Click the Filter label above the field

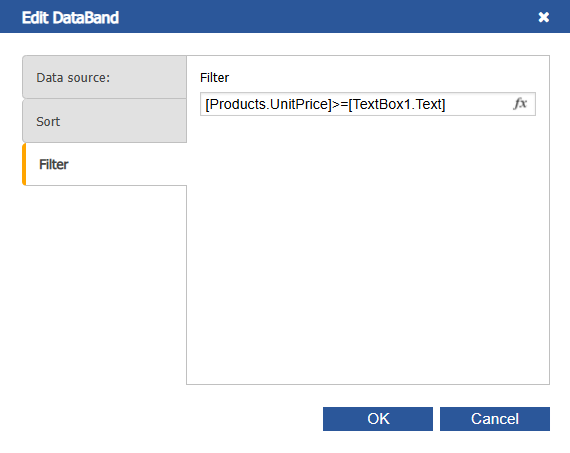214,77
